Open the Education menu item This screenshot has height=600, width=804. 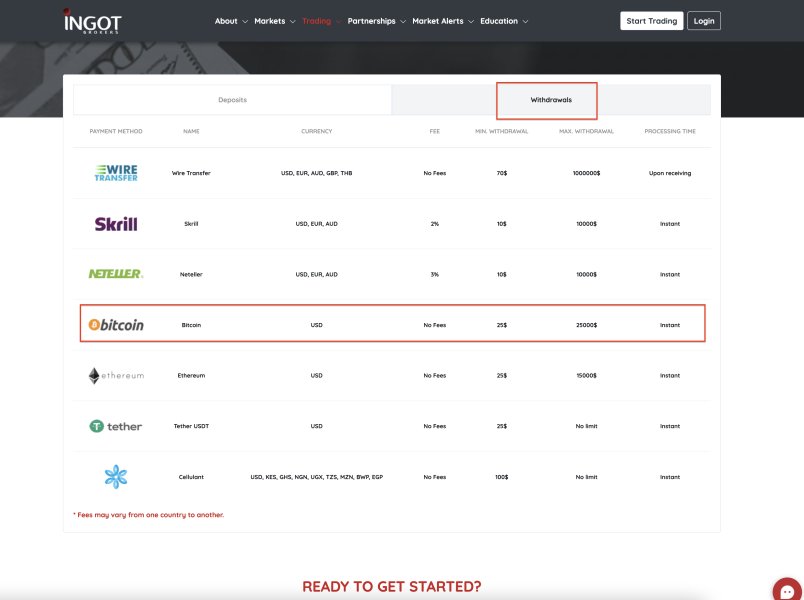click(499, 21)
